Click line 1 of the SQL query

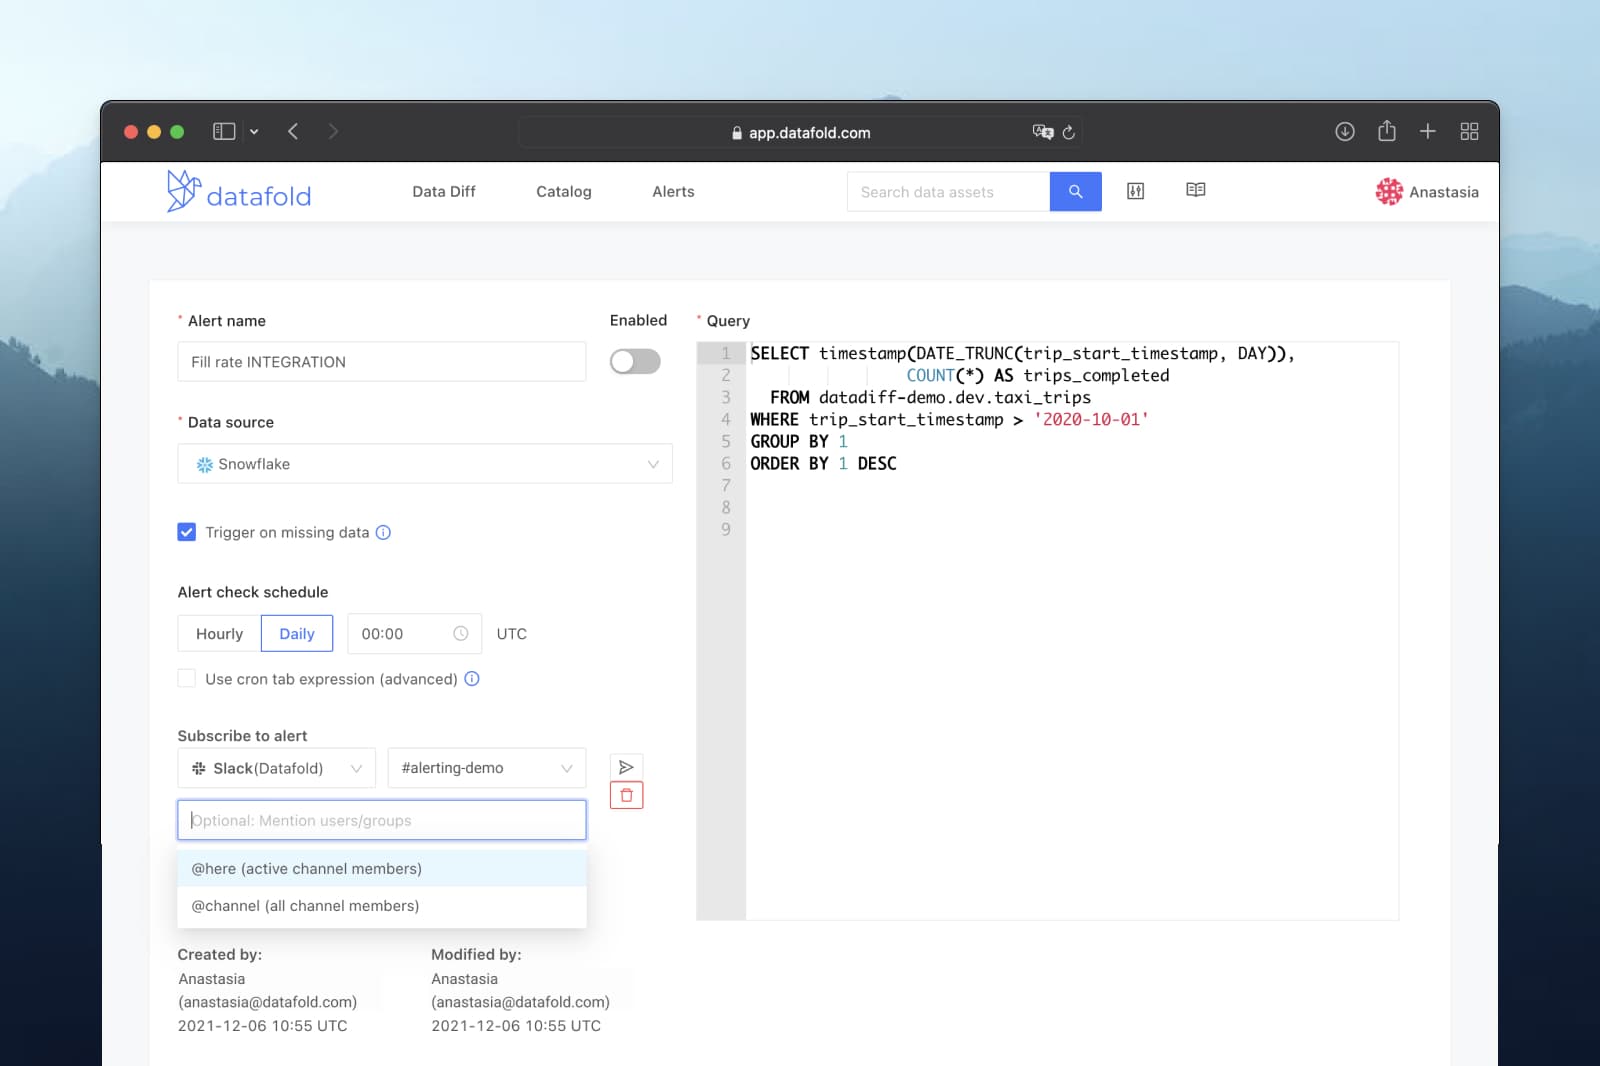[x=1022, y=353]
